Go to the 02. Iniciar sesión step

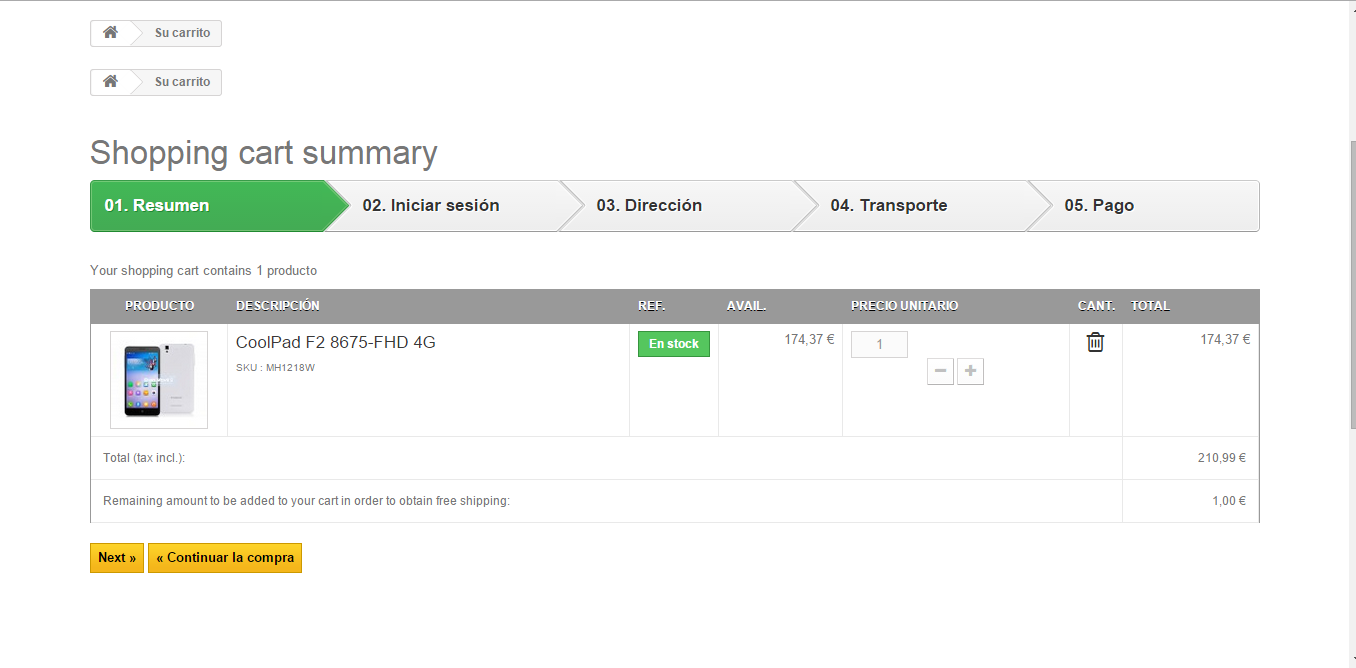point(430,206)
